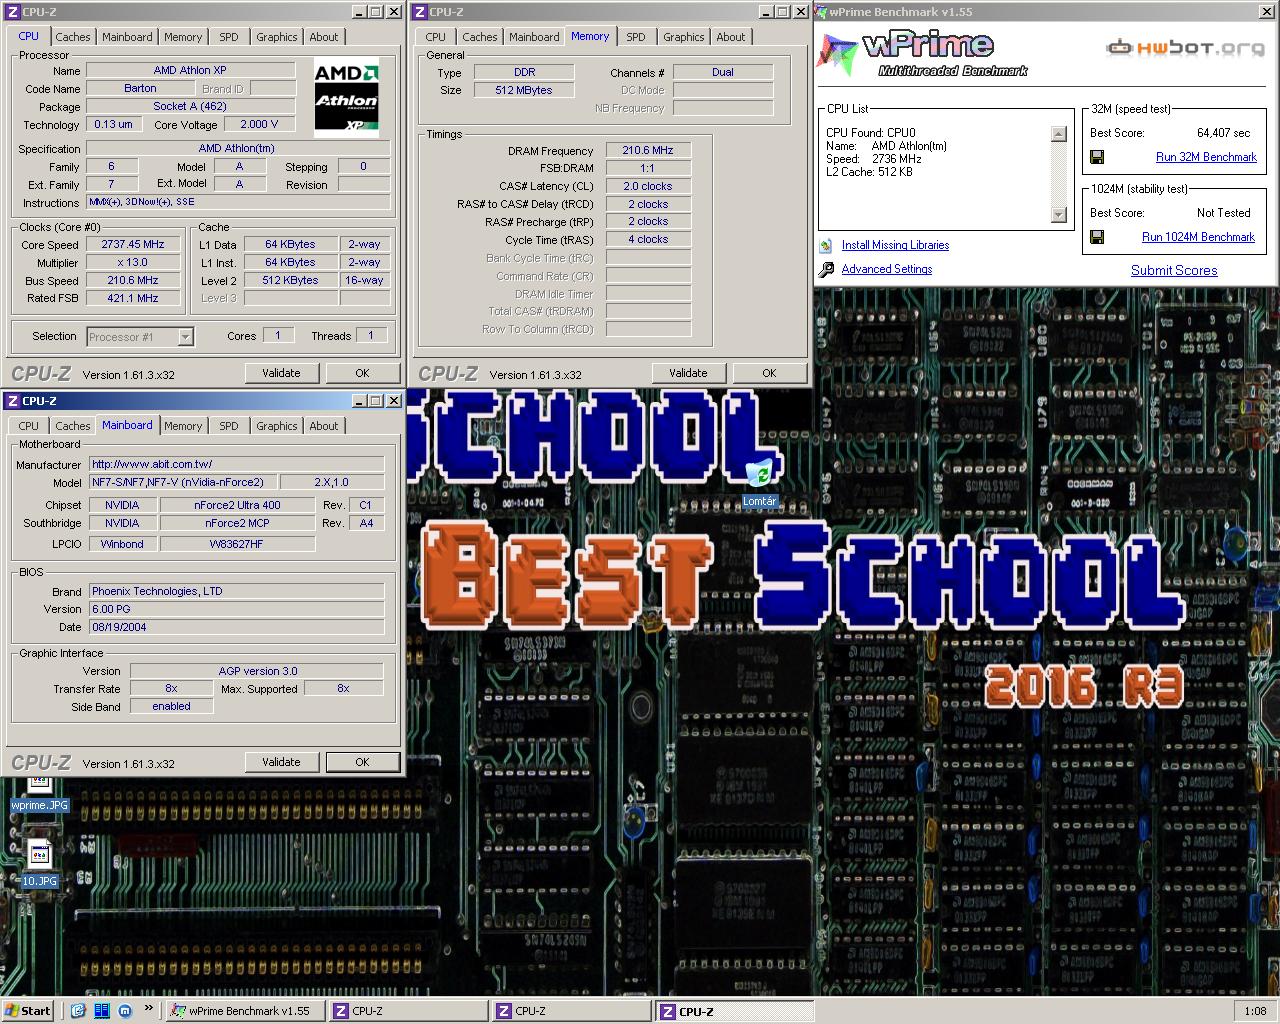This screenshot has width=1280, height=1024.
Task: Click the CPU List scrollbar up arrow
Action: tap(1059, 134)
